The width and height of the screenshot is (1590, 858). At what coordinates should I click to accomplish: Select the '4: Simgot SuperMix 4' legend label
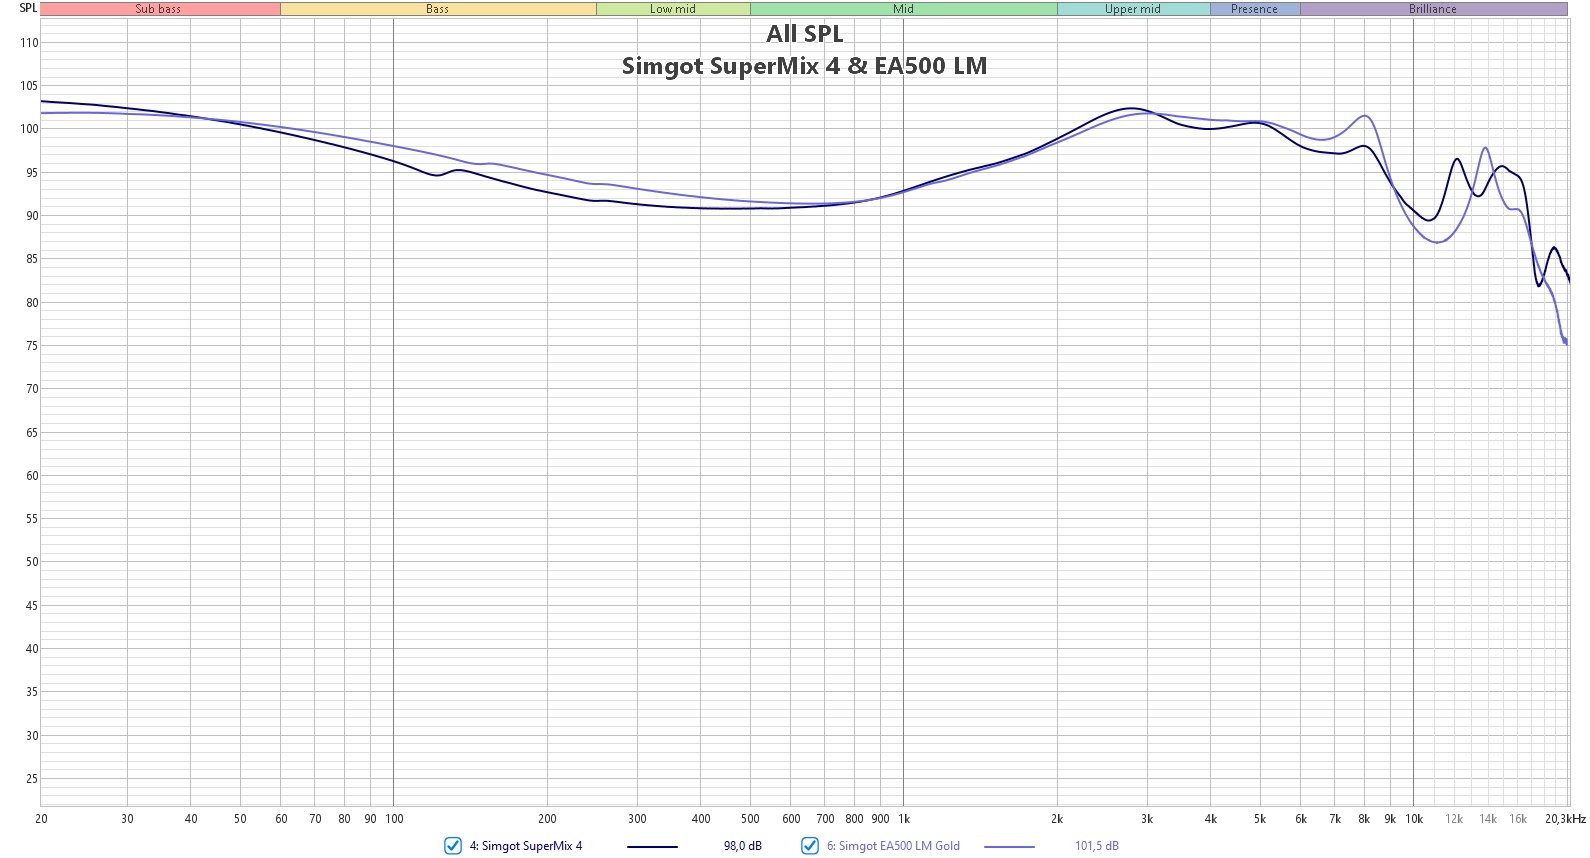(526, 846)
